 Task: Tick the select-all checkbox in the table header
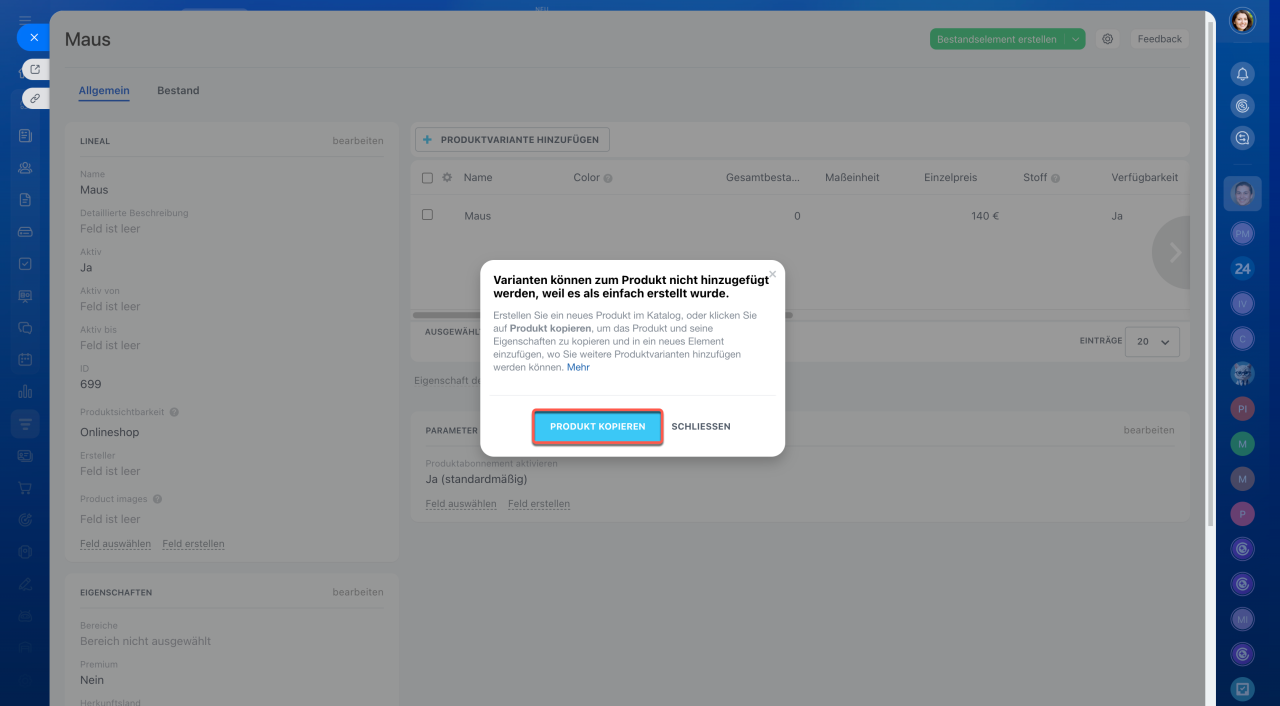tap(427, 178)
